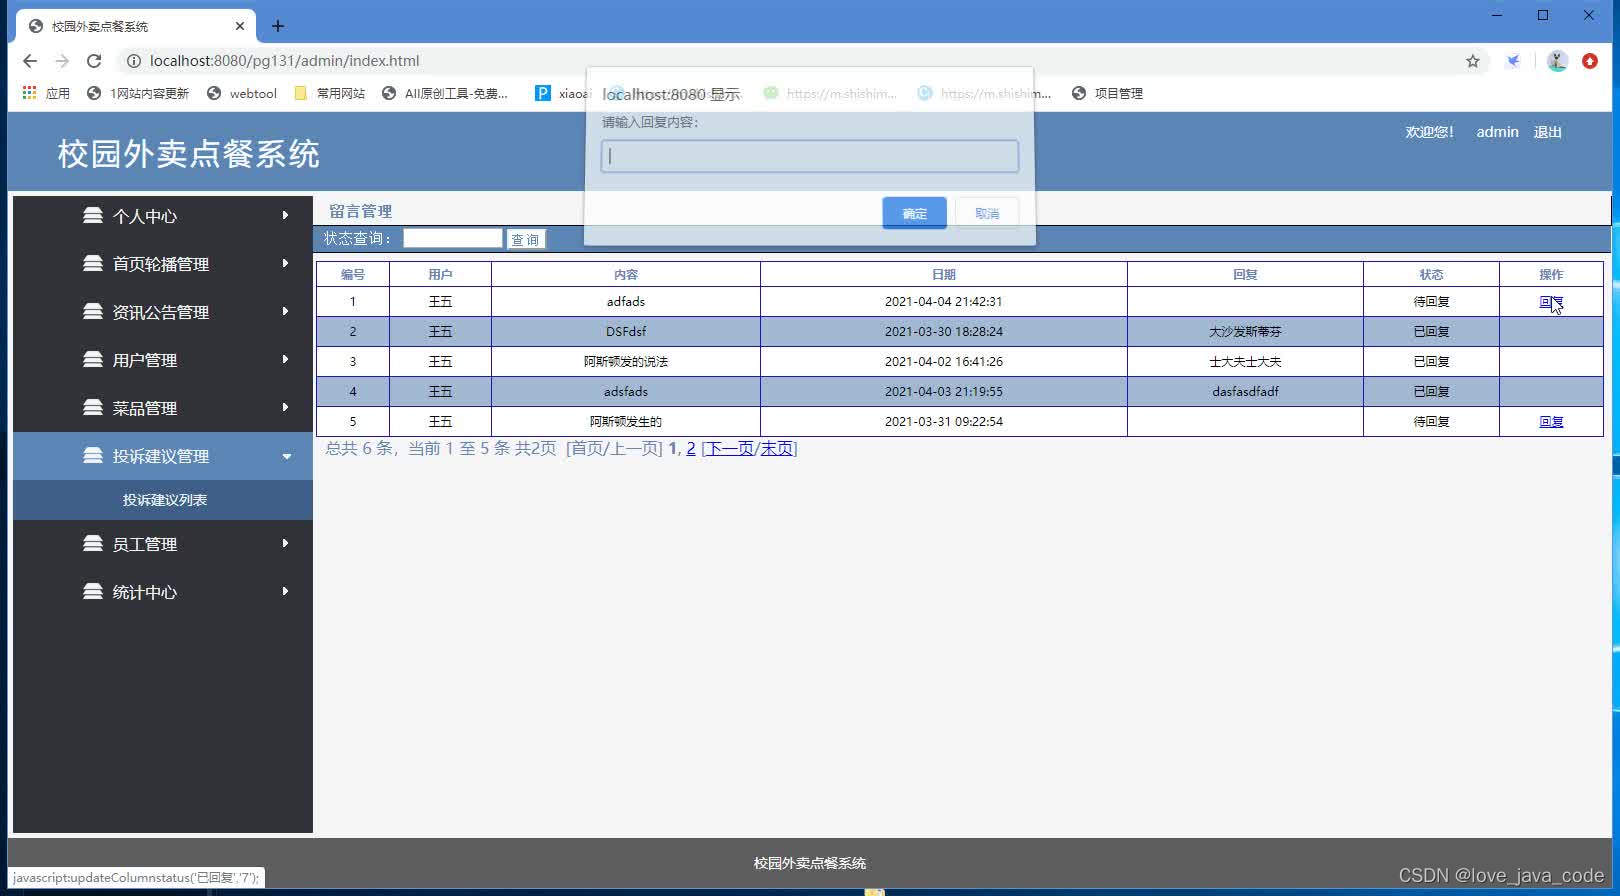Image resolution: width=1620 pixels, height=896 pixels.
Task: Open the 首页轮播管理 menu
Action: [x=163, y=264]
